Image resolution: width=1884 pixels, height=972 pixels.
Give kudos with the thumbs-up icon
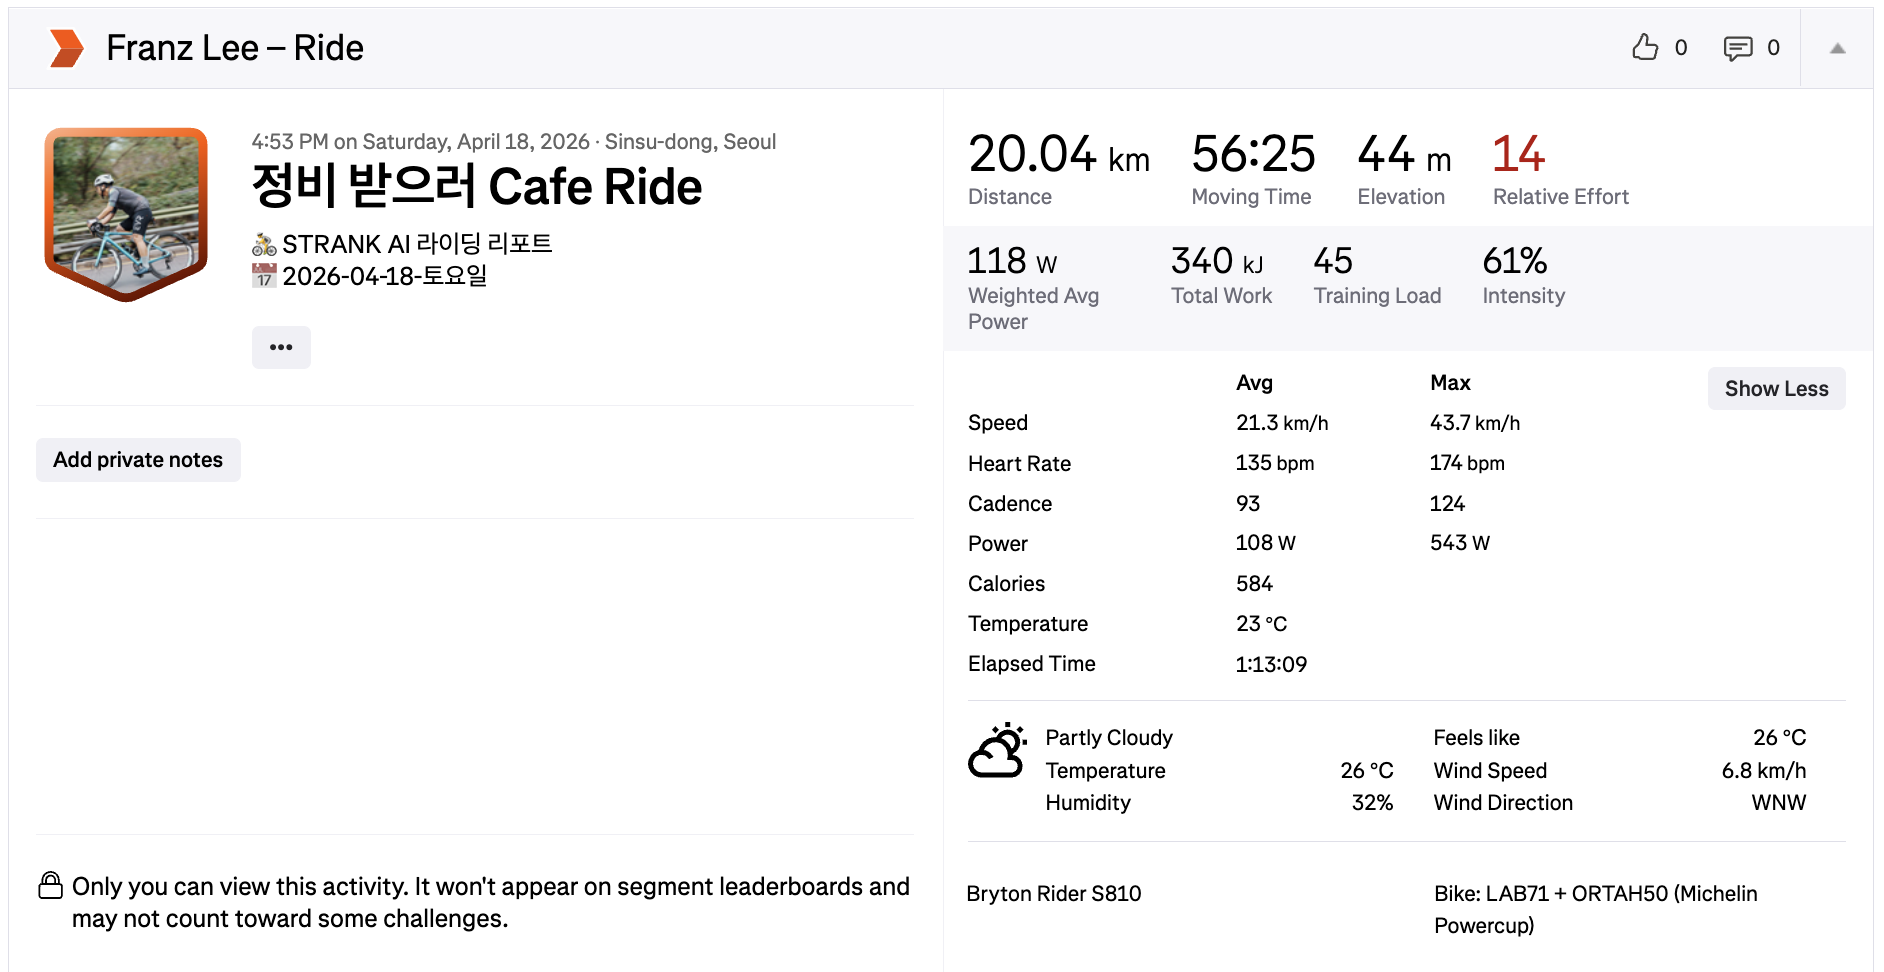click(x=1645, y=47)
